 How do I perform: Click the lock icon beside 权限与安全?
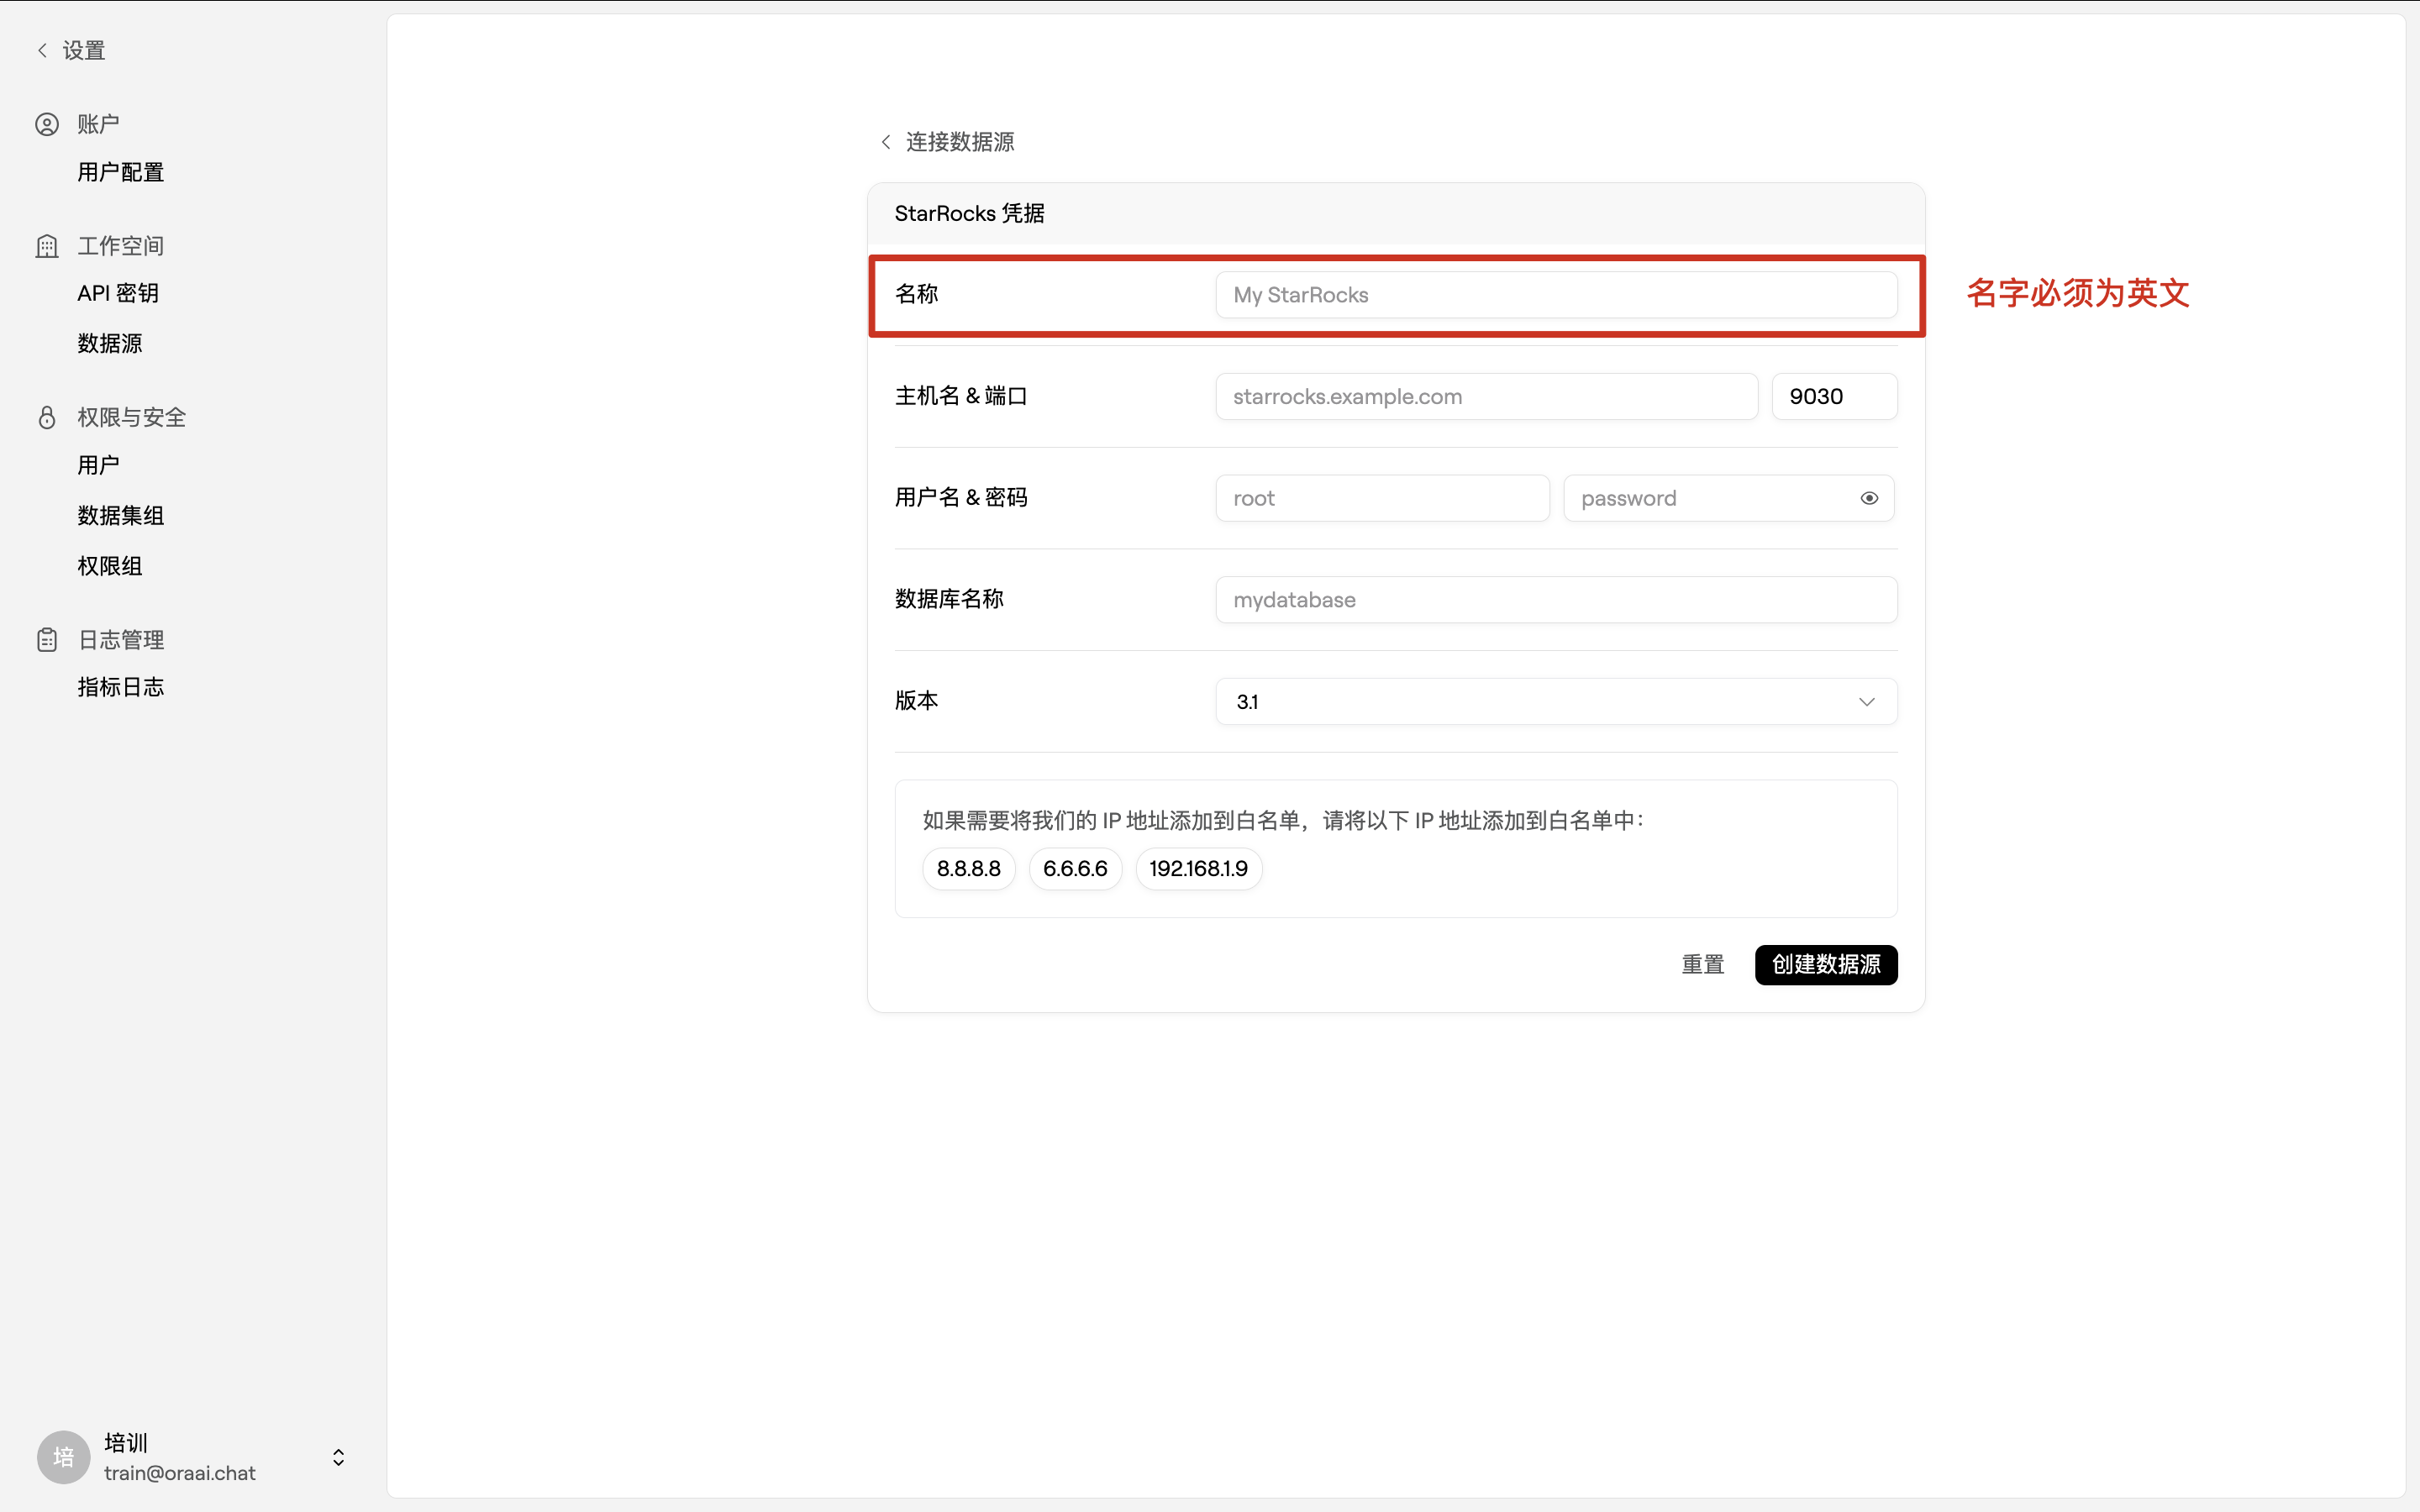tap(47, 417)
